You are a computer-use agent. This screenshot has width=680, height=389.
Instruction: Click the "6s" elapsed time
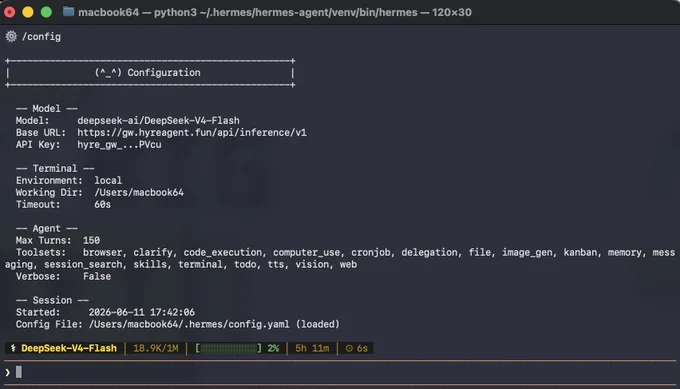coord(362,348)
